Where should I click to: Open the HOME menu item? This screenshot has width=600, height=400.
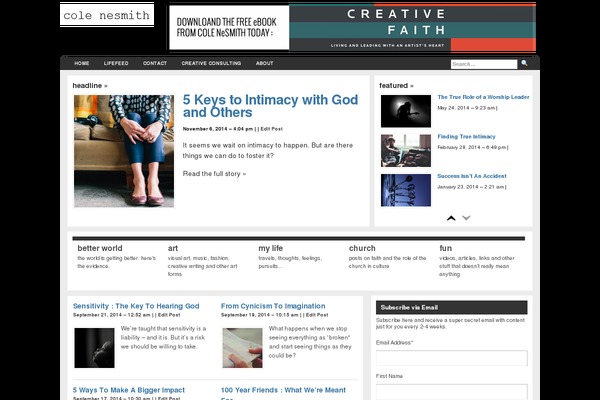[x=82, y=63]
